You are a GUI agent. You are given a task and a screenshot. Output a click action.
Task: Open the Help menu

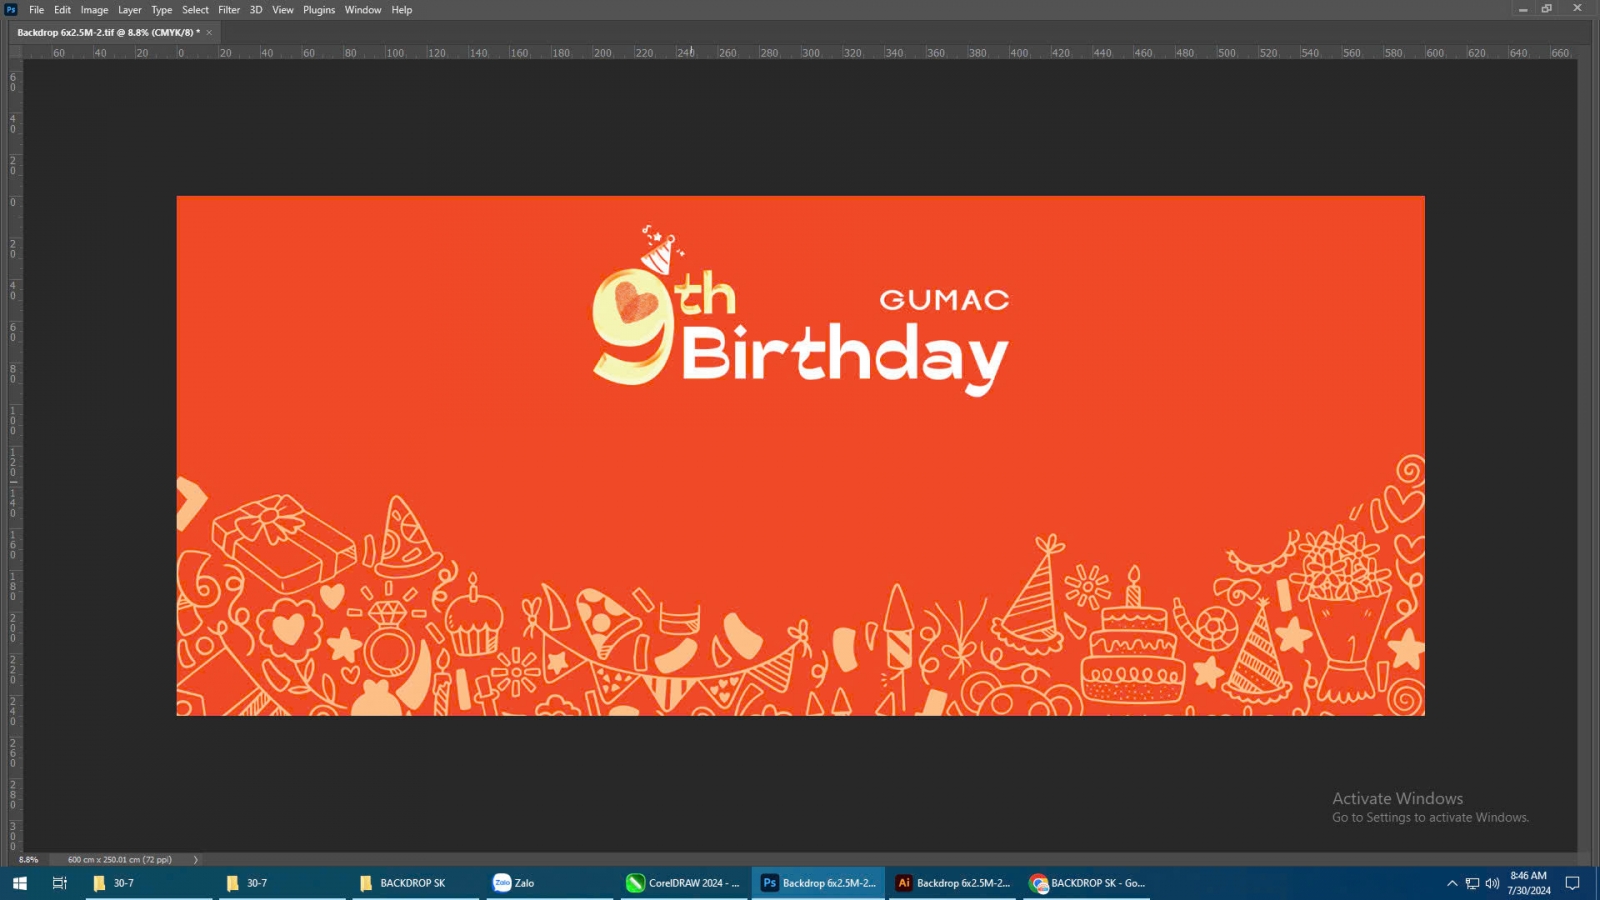point(402,10)
